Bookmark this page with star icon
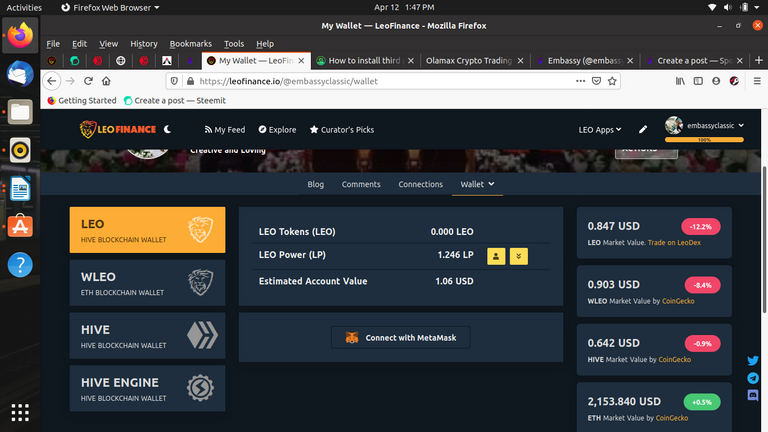 [612, 81]
